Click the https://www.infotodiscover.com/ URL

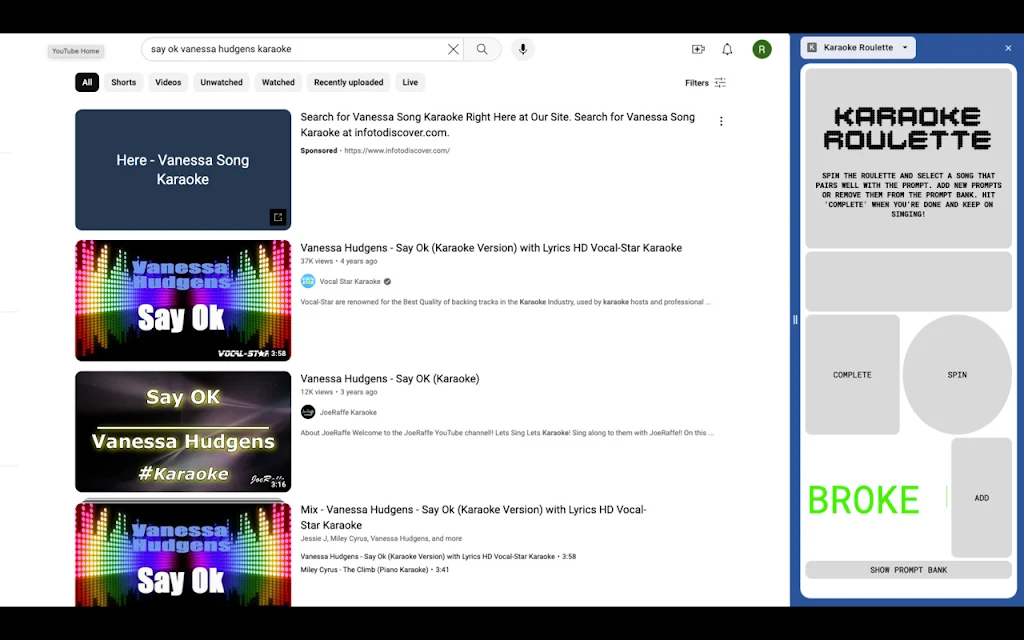click(x=397, y=150)
